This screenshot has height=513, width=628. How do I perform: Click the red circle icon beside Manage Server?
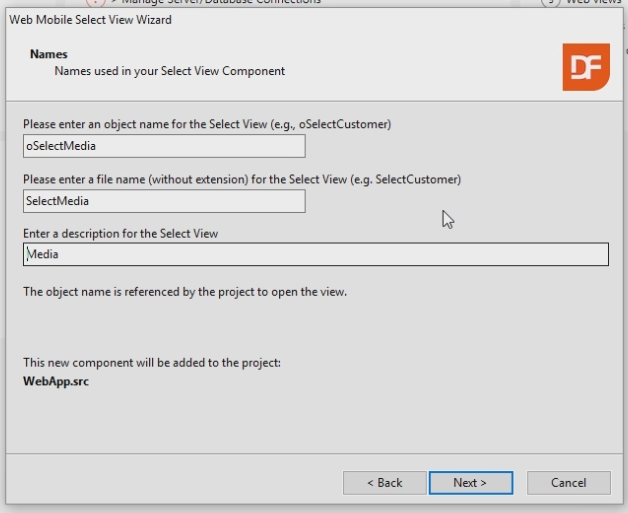pyautogui.click(x=96, y=3)
